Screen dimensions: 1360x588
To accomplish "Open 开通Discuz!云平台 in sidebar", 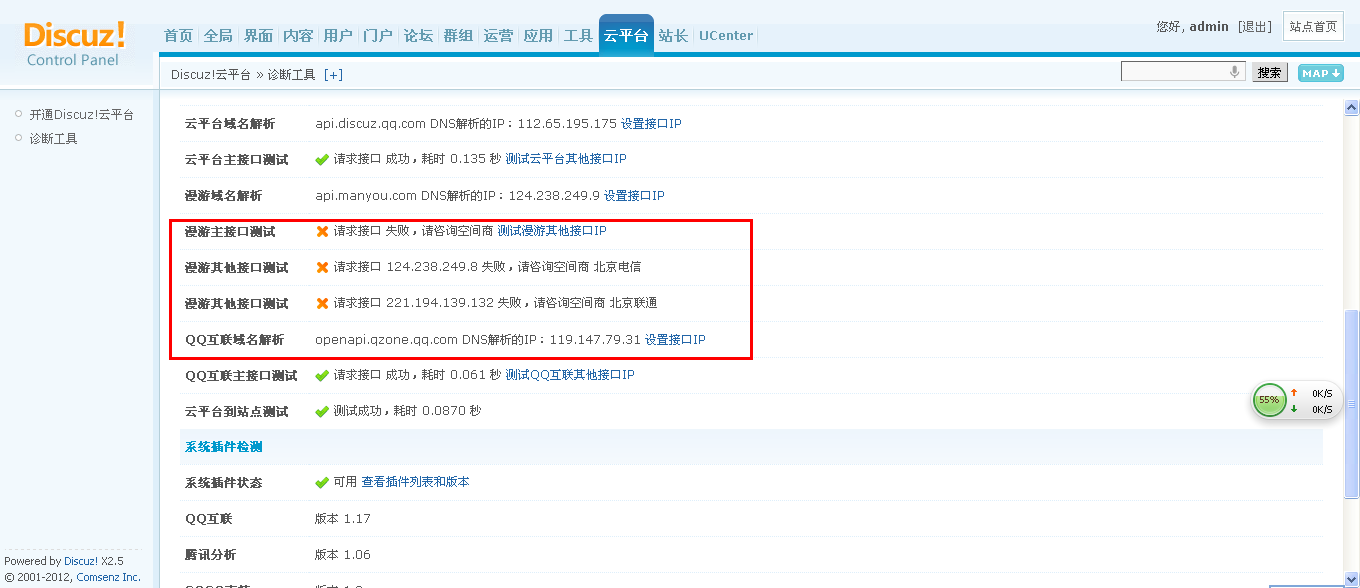I will [82, 115].
